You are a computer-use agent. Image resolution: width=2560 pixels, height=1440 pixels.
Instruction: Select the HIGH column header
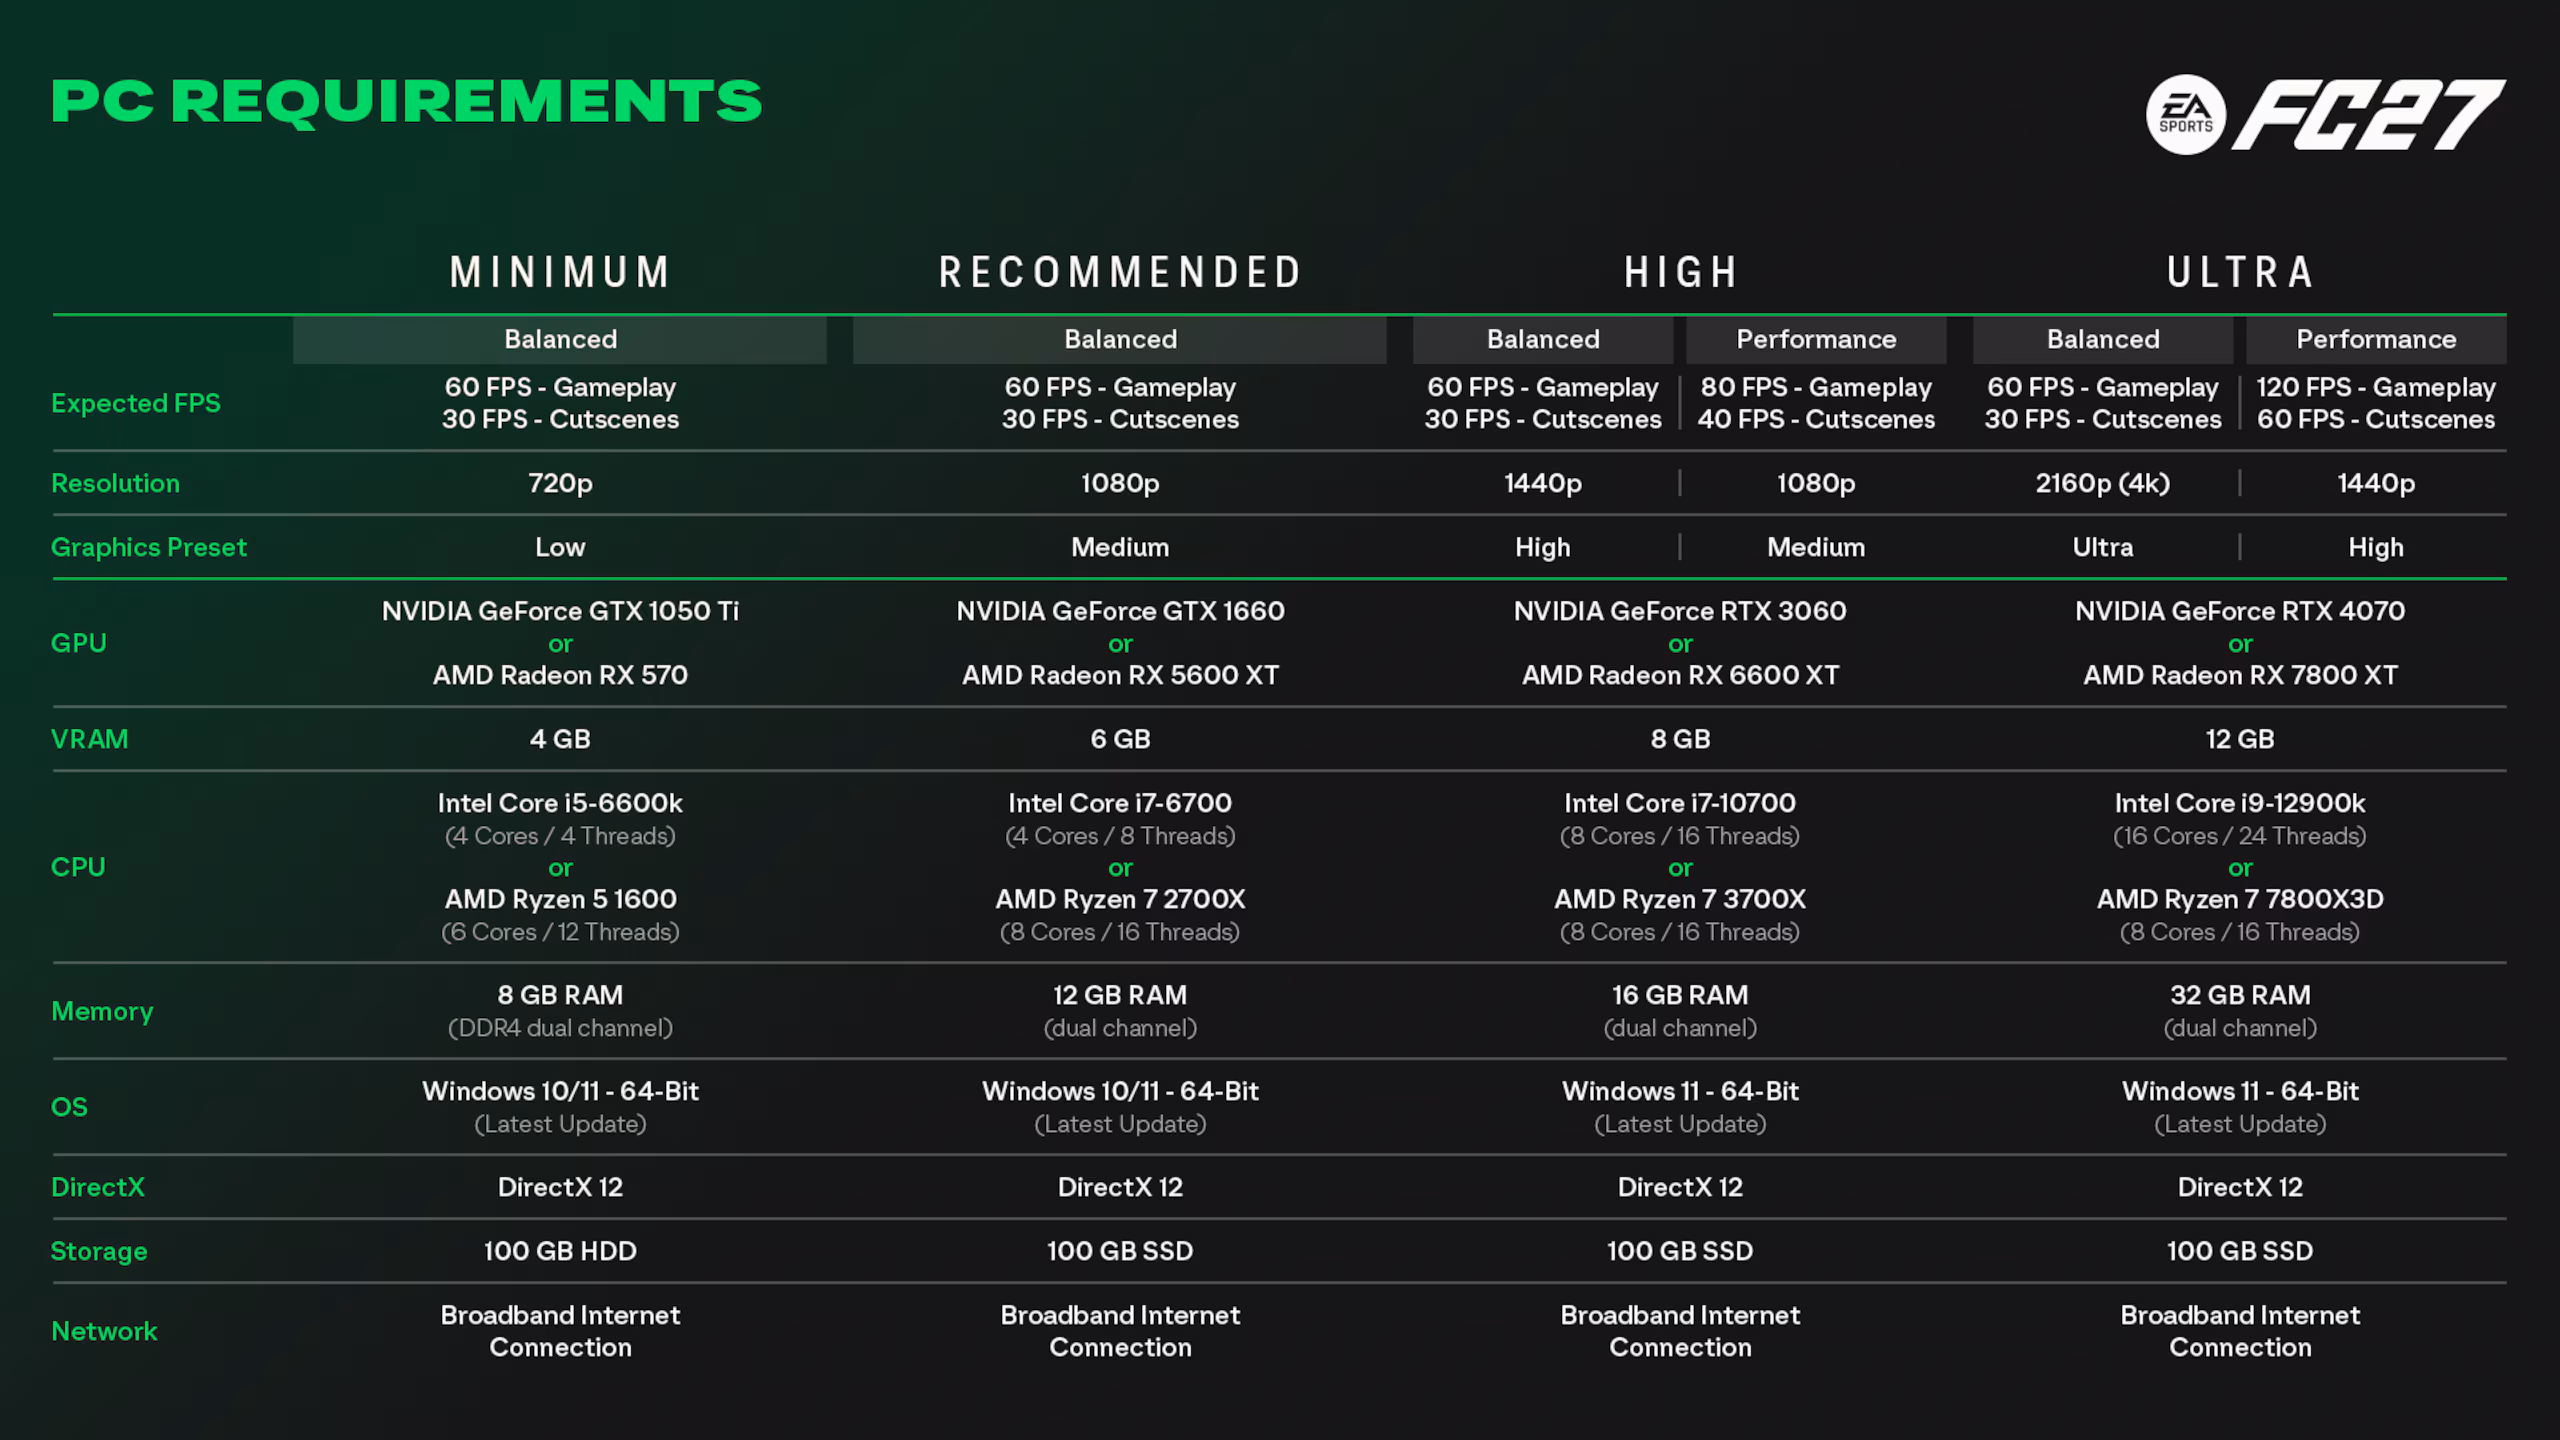point(1680,272)
